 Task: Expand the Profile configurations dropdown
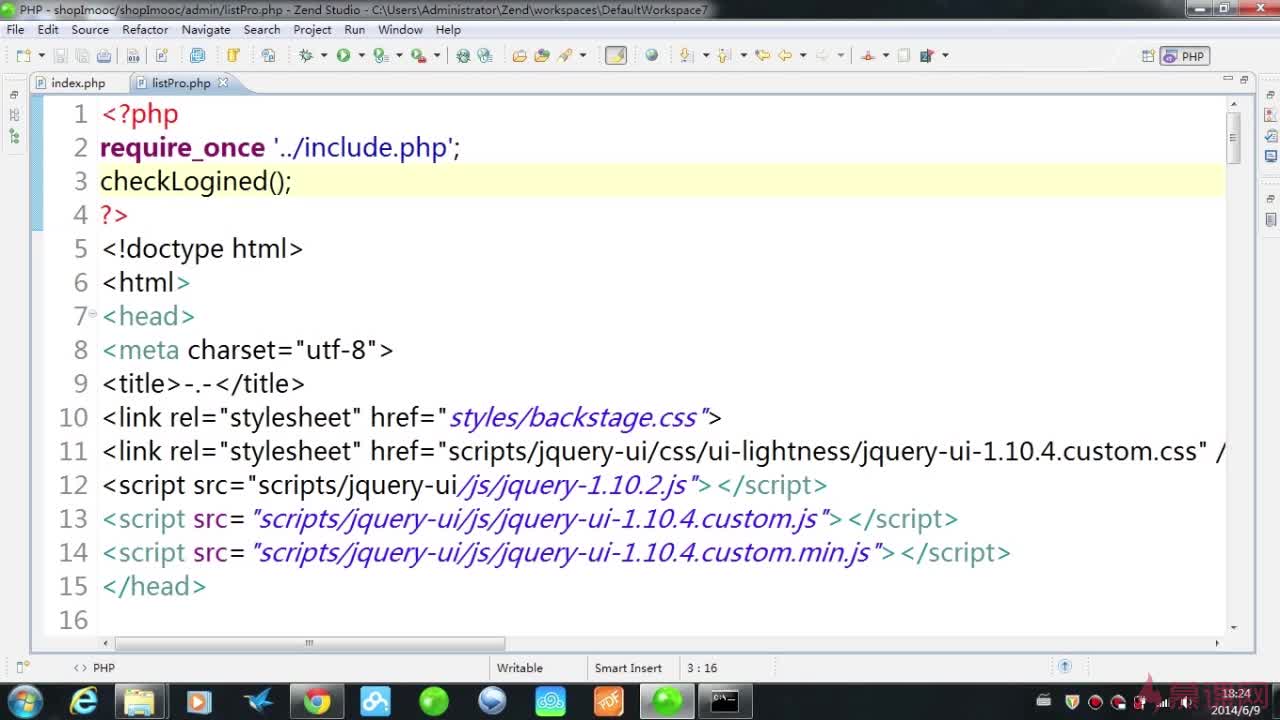[x=399, y=56]
